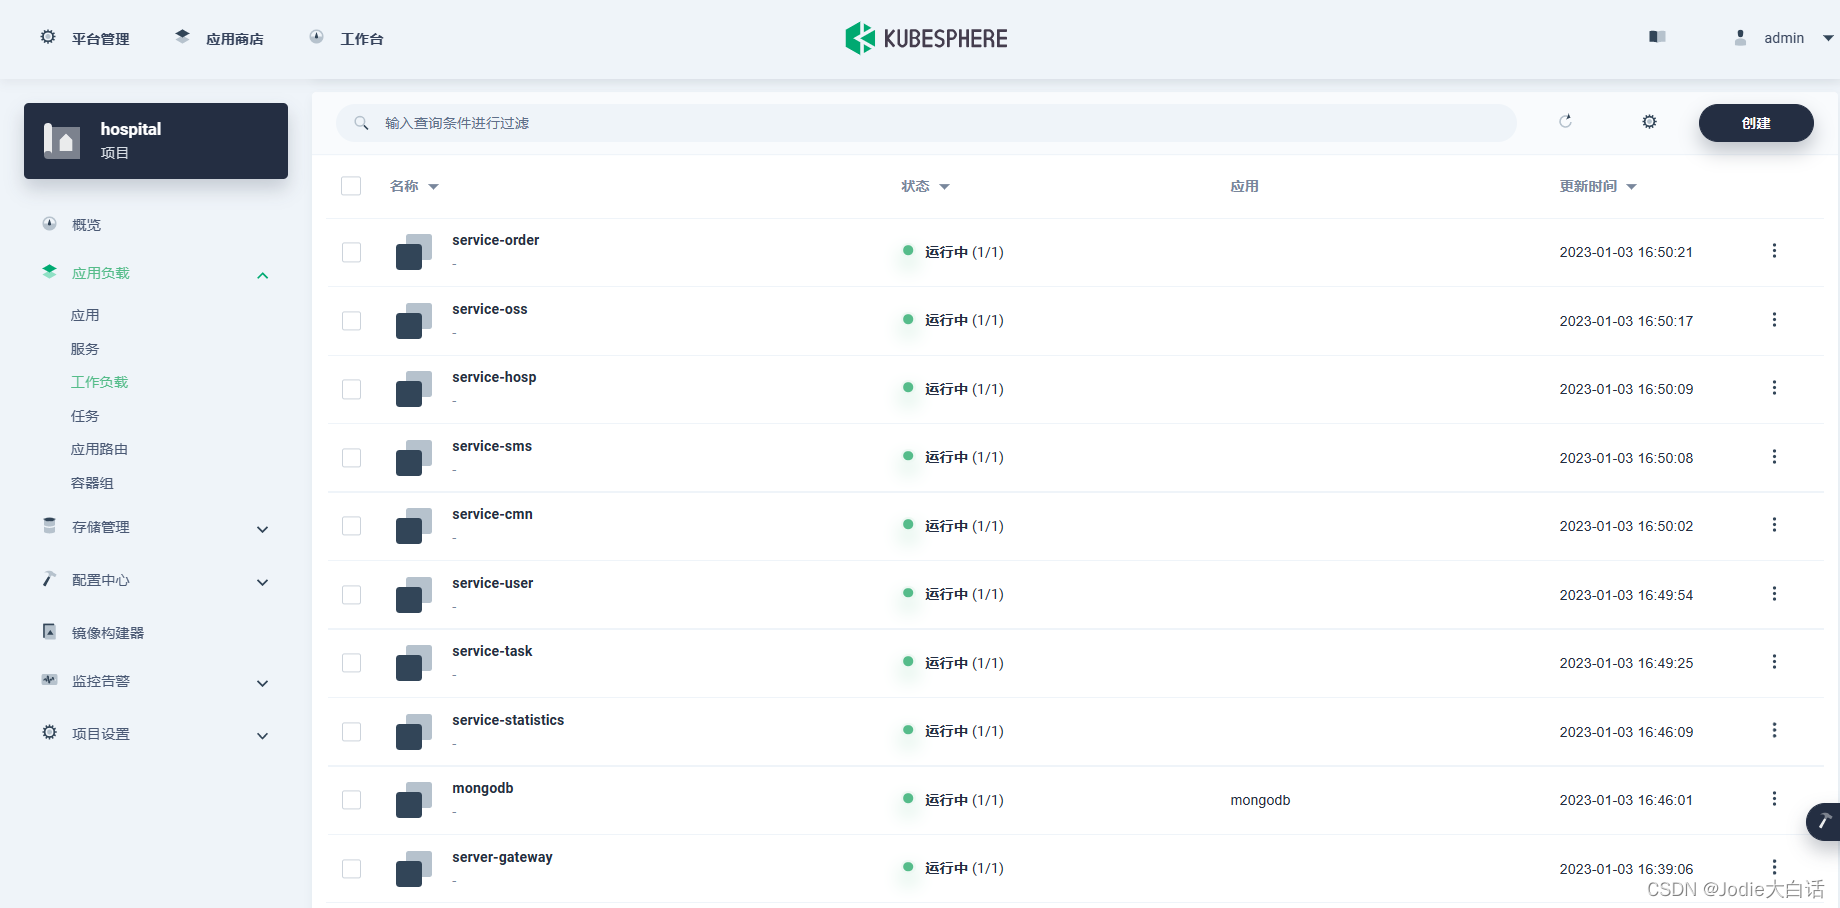Expand Project Settings (项目设置) section
This screenshot has height=908, width=1840.
262,735
